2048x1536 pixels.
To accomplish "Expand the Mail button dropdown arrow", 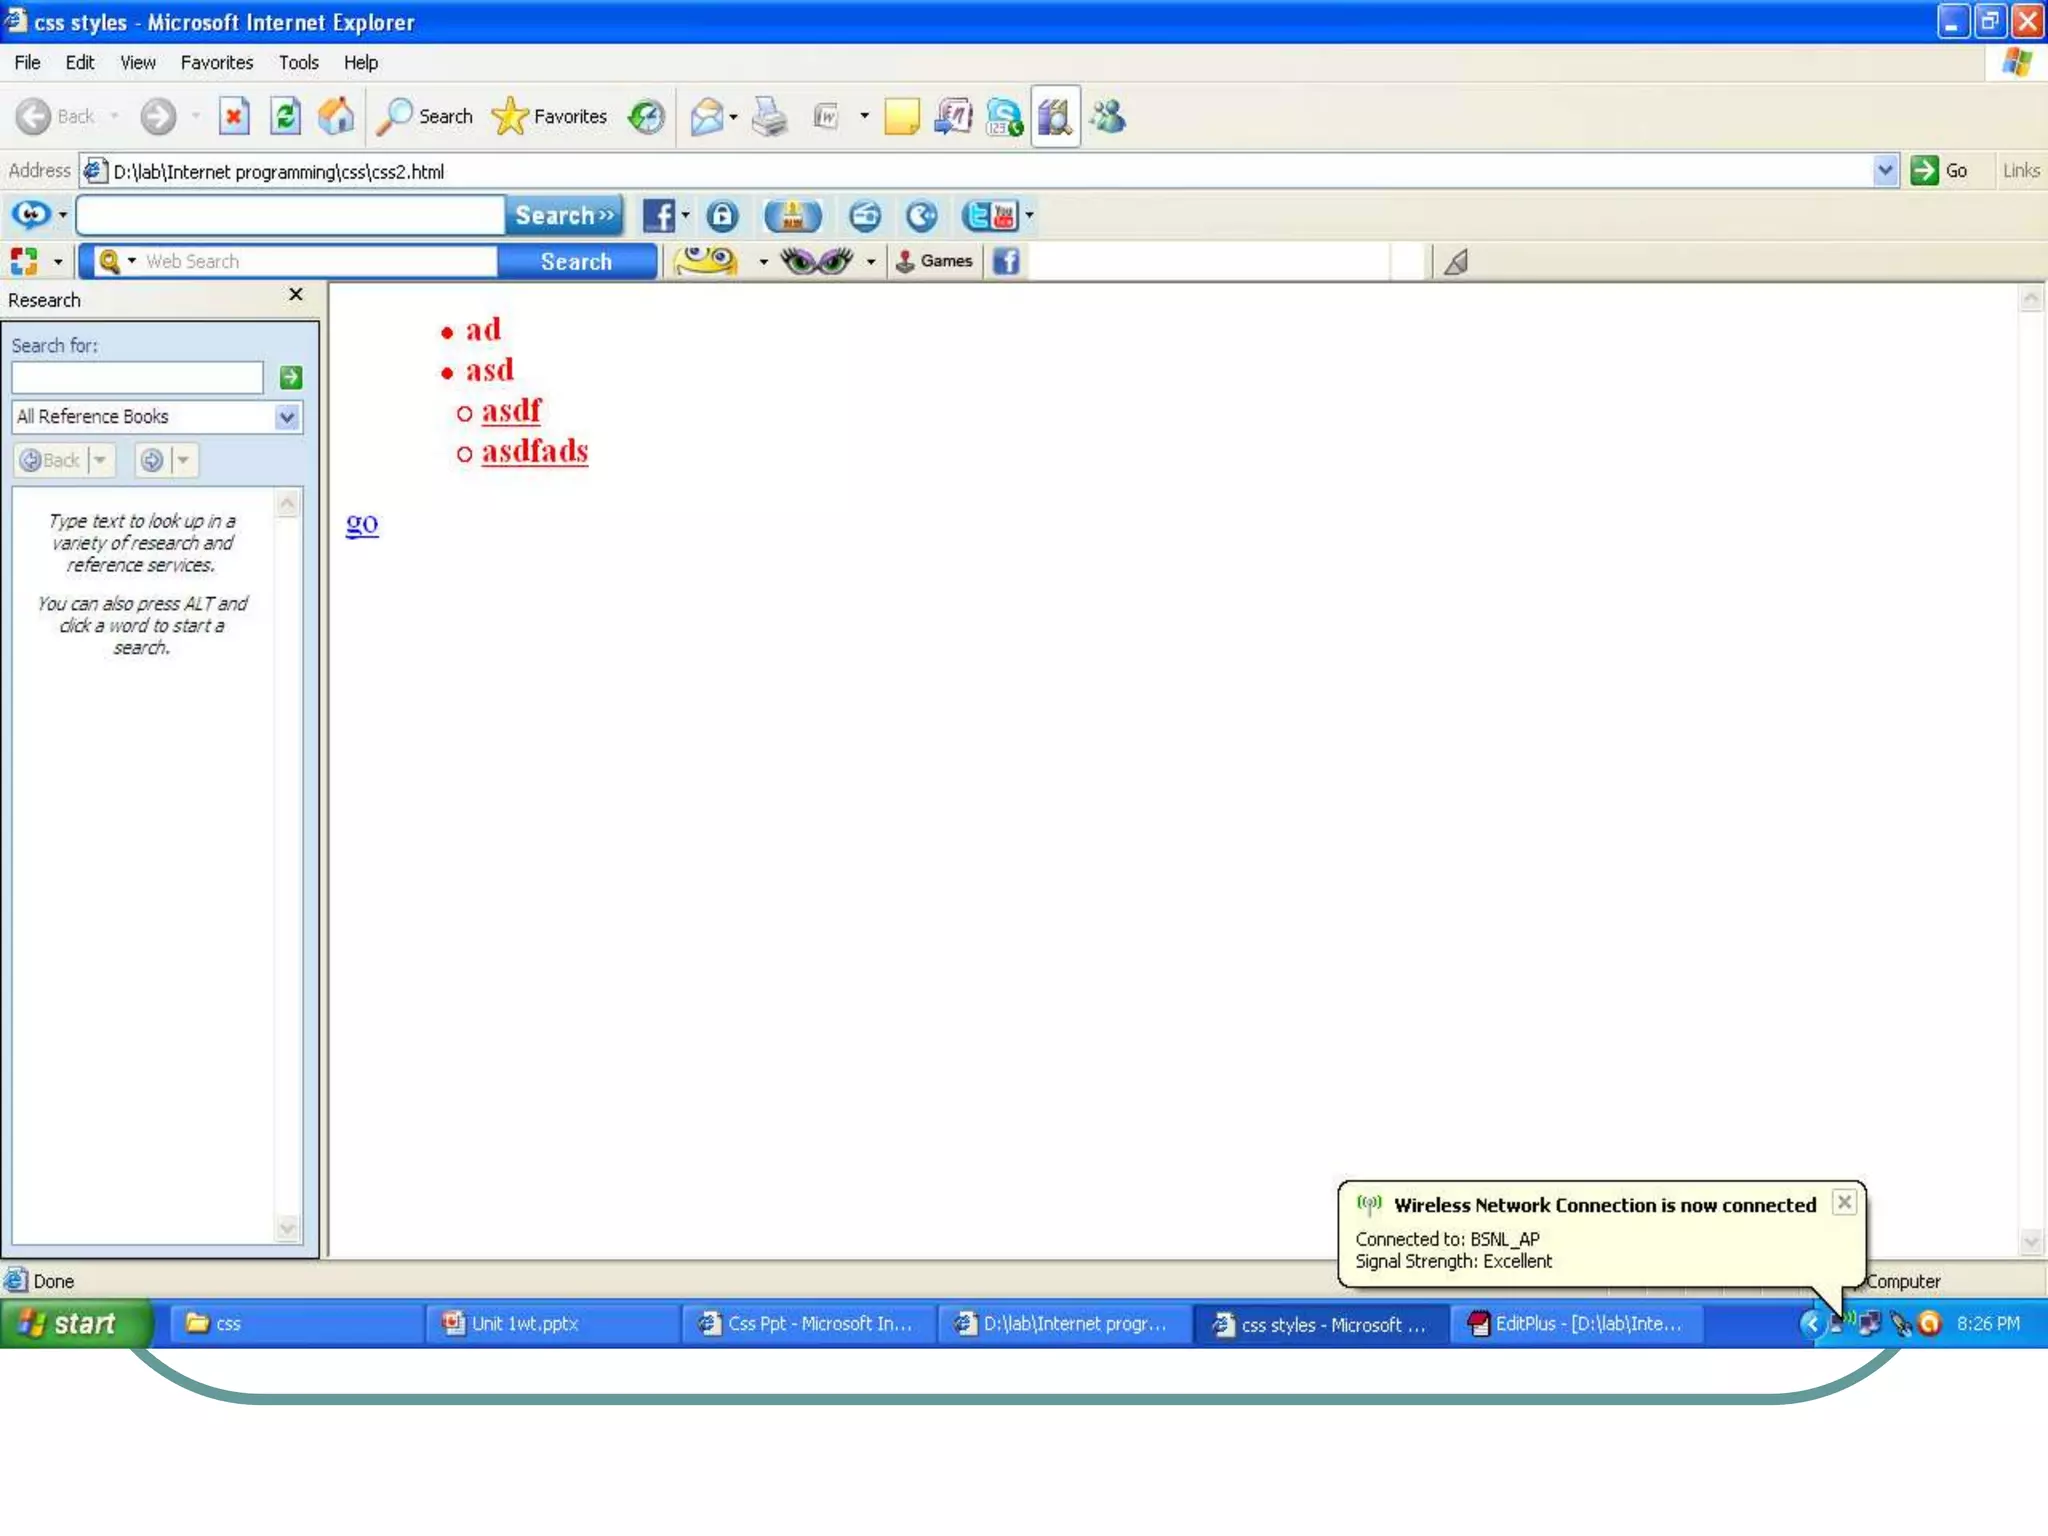I will (734, 117).
